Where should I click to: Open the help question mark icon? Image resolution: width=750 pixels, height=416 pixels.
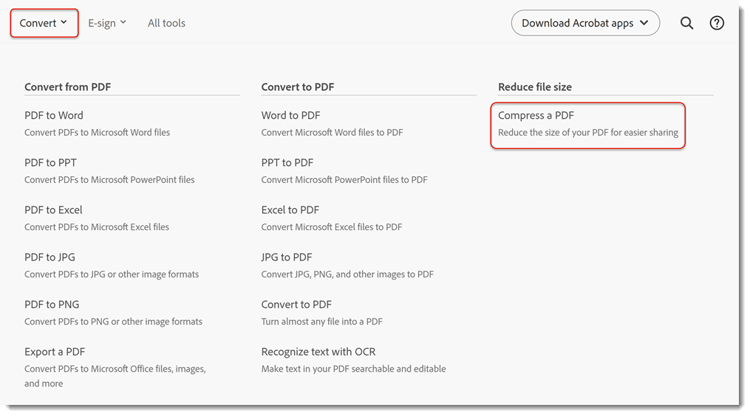tap(717, 23)
